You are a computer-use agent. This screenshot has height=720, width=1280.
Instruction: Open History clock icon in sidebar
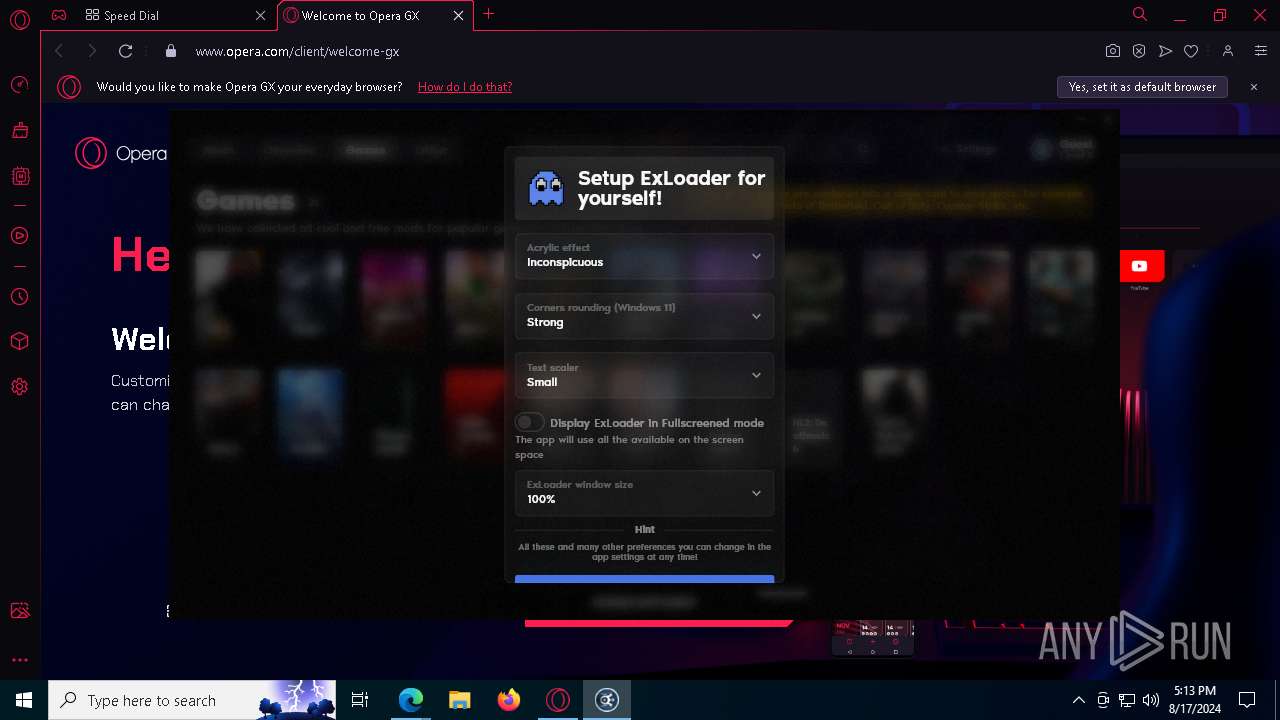pyautogui.click(x=19, y=297)
